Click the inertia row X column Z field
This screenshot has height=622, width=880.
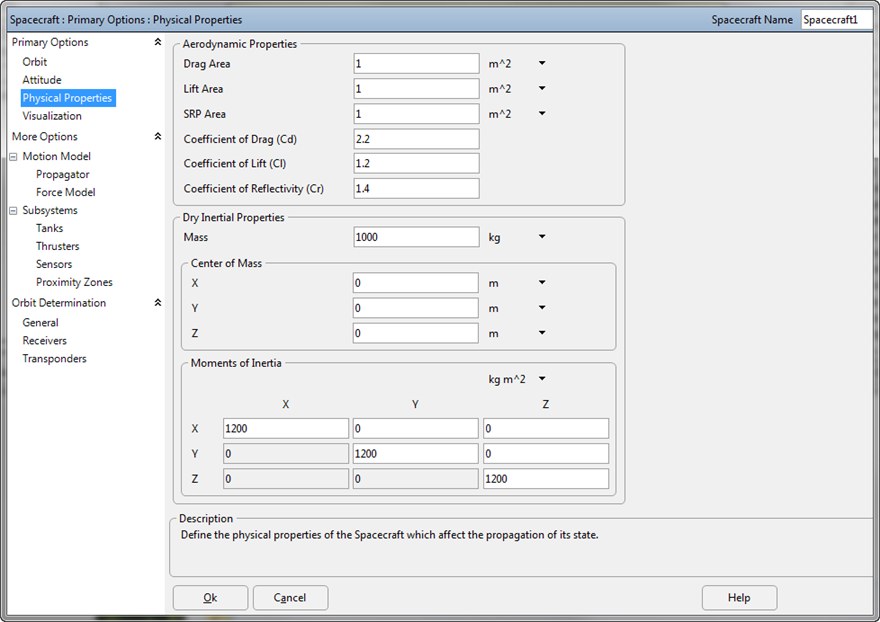point(546,428)
